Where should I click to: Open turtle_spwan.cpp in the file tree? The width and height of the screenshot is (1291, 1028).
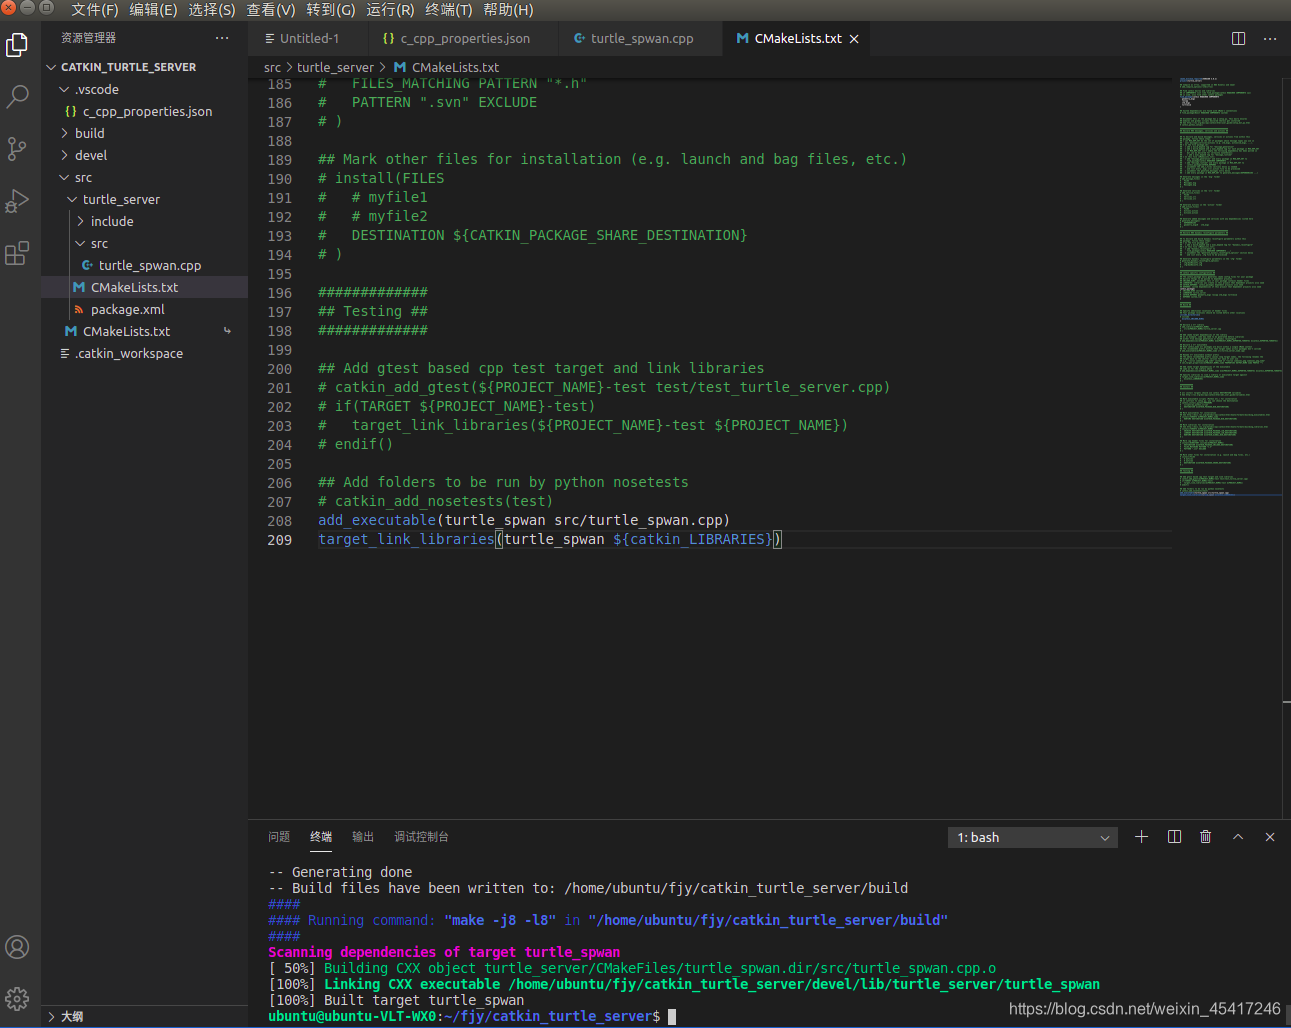[144, 265]
